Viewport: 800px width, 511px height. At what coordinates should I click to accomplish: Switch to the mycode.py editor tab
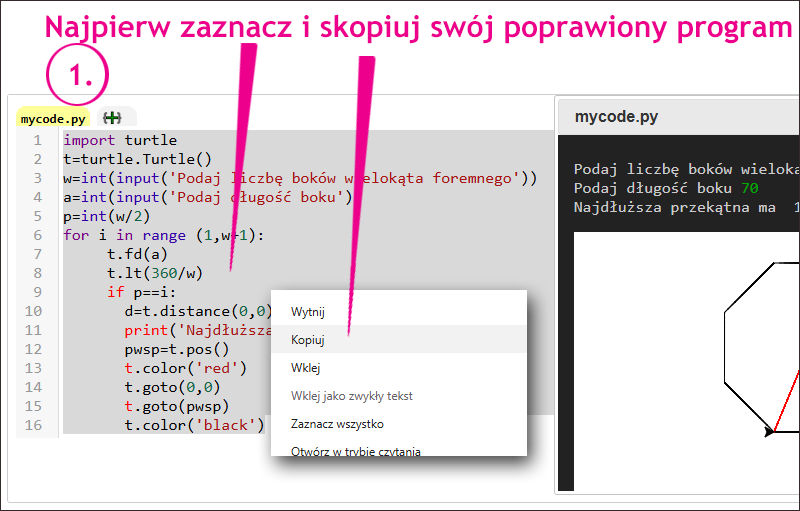[x=53, y=118]
